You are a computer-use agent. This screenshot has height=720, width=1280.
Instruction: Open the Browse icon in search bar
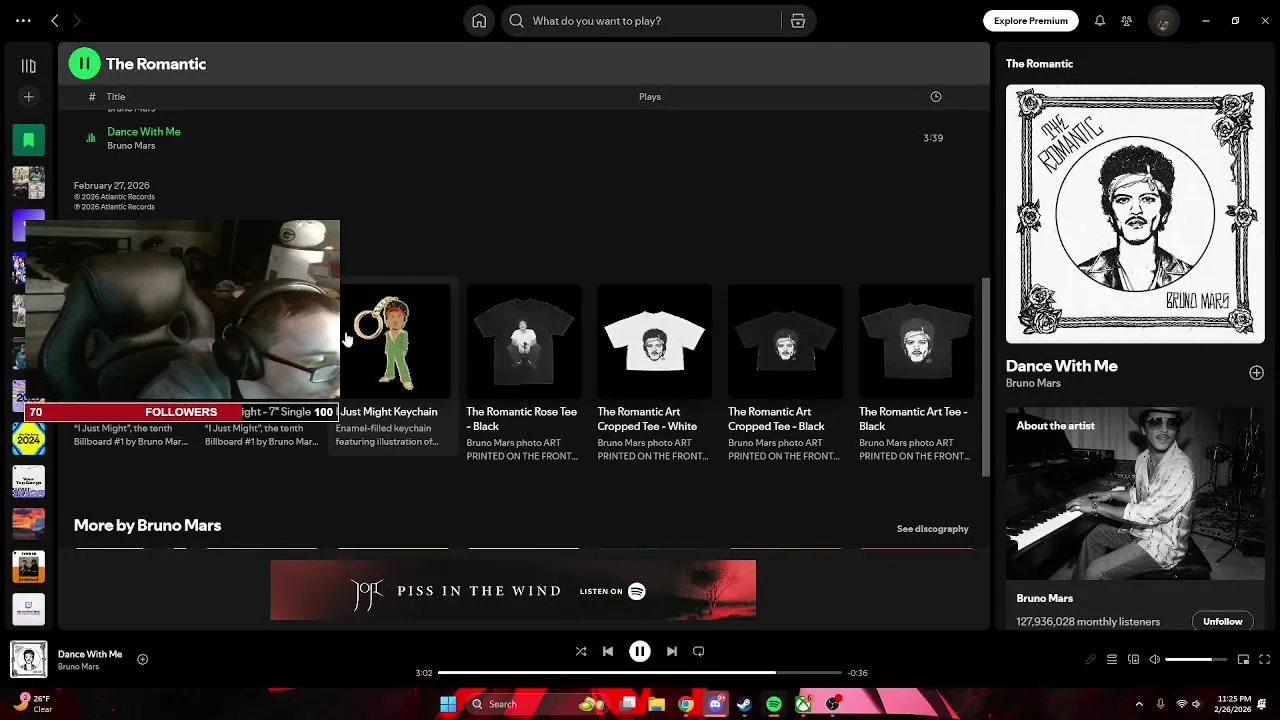(x=798, y=21)
